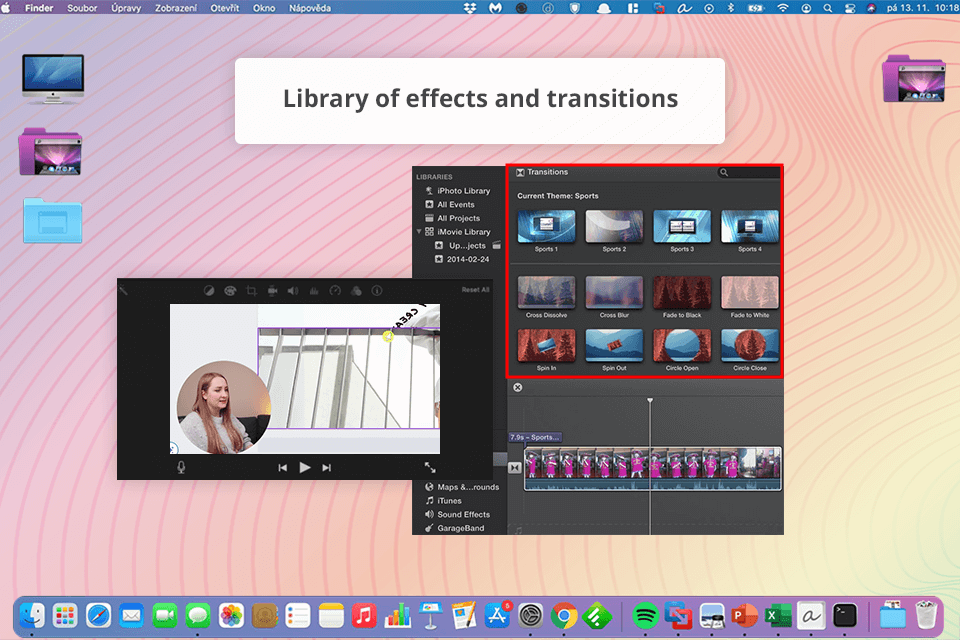Screen dimensions: 960x640
Task: Click the microphone voiceover icon
Action: [x=181, y=467]
